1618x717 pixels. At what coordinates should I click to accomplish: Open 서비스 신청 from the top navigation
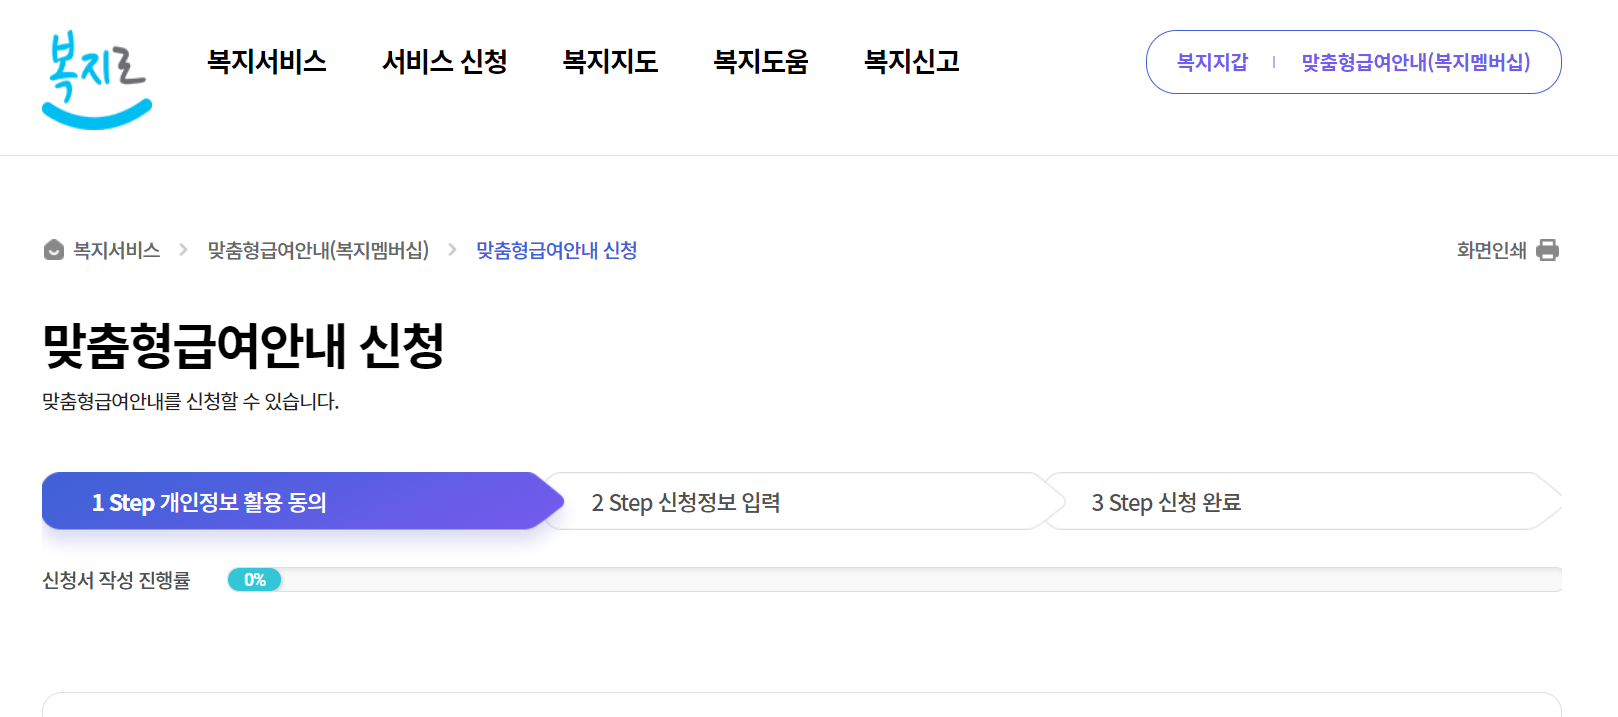pos(446,61)
